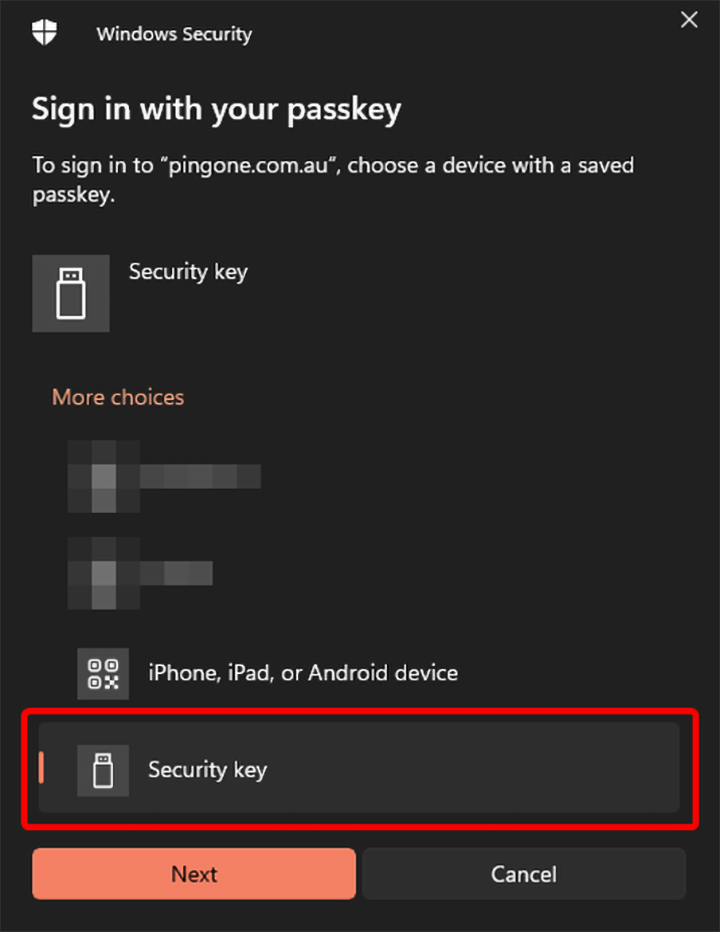720x932 pixels.
Task: Choose the first blurred passkey option text
Action: (x=200, y=477)
